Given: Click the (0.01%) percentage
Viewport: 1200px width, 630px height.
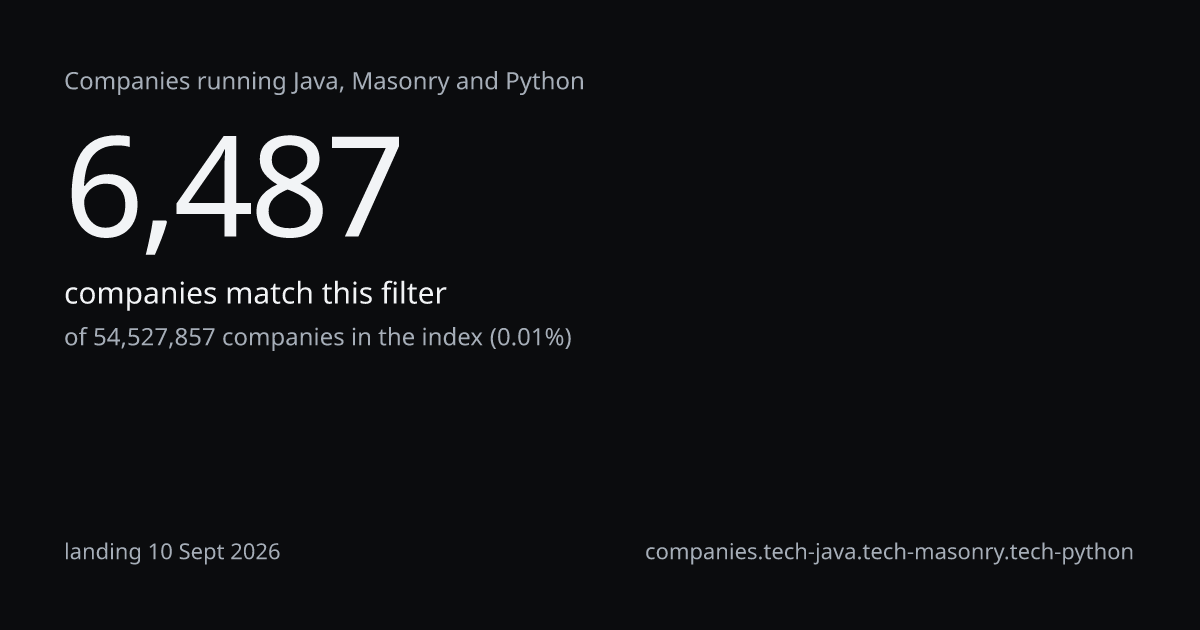Looking at the screenshot, I should coord(530,337).
